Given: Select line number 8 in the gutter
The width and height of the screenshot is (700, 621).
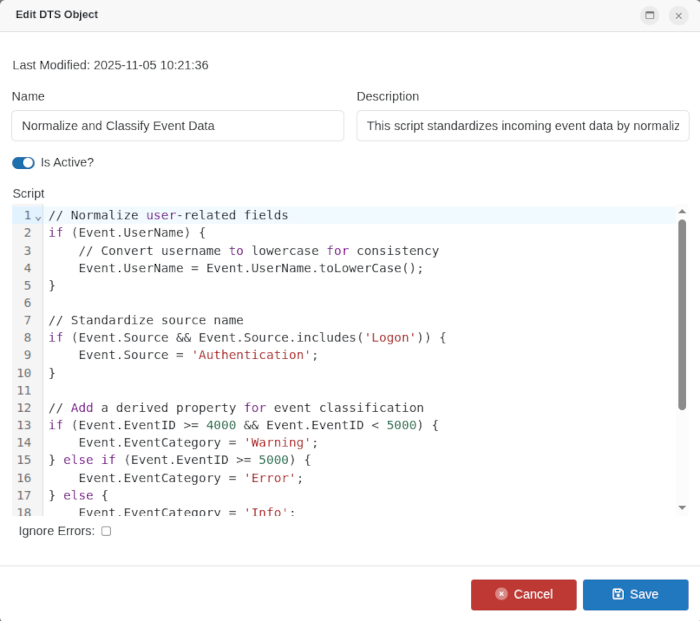Looking at the screenshot, I should point(27,337).
